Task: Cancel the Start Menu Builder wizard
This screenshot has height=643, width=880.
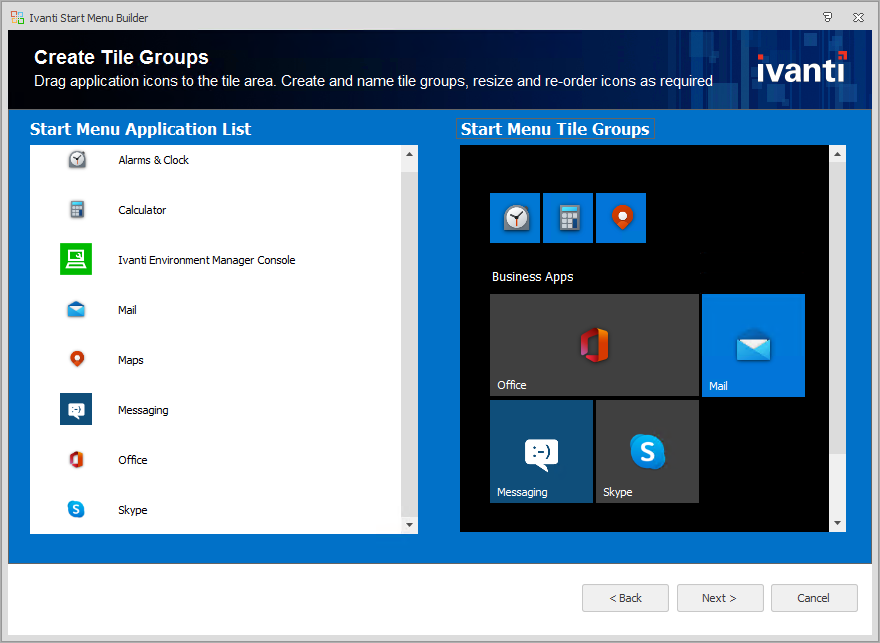Action: [x=814, y=598]
